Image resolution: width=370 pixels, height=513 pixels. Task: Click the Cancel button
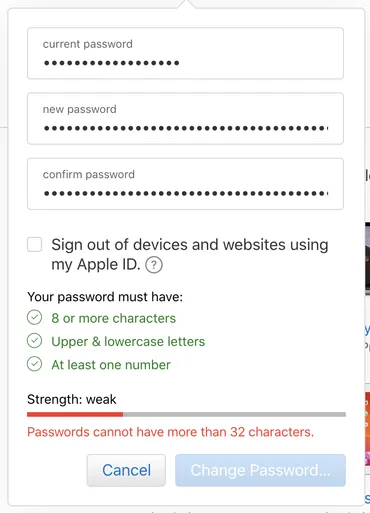[x=126, y=470]
